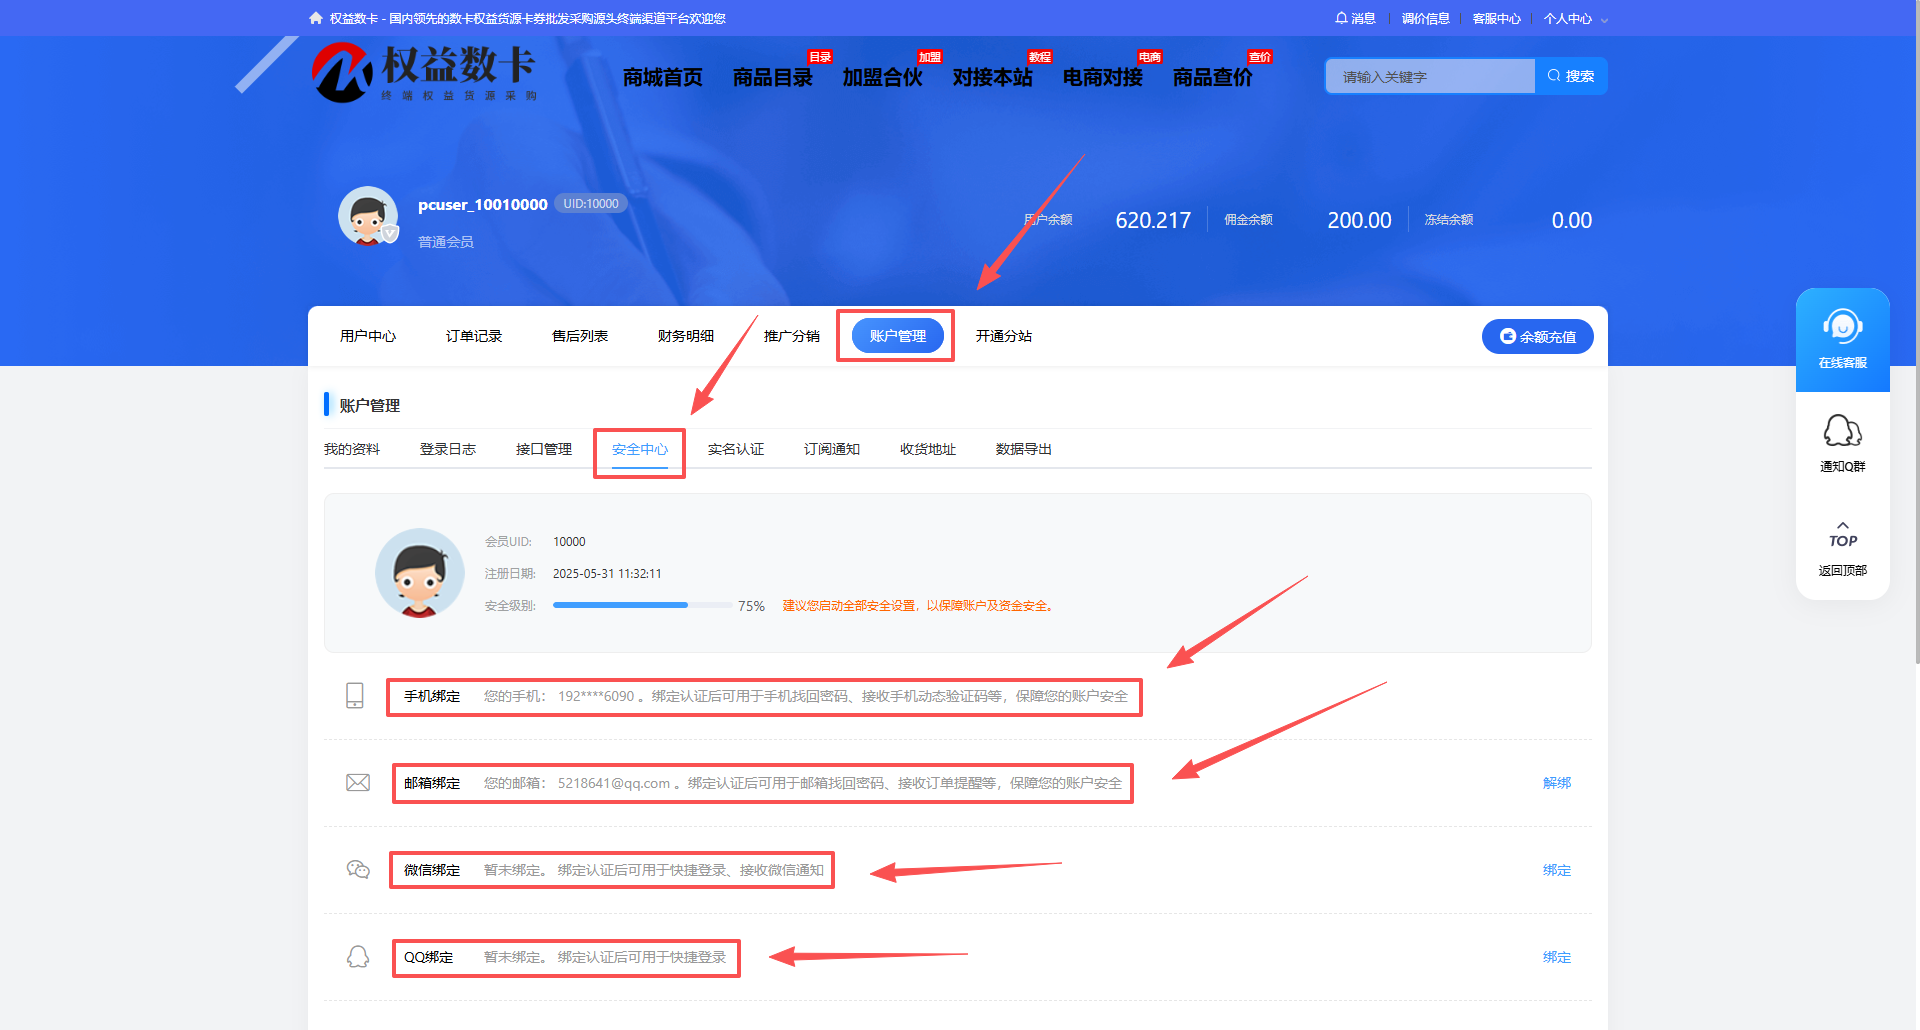Screen dimensions: 1920x1030
Task: Select the WeChat icon beside 微信绑定
Action: (358, 869)
